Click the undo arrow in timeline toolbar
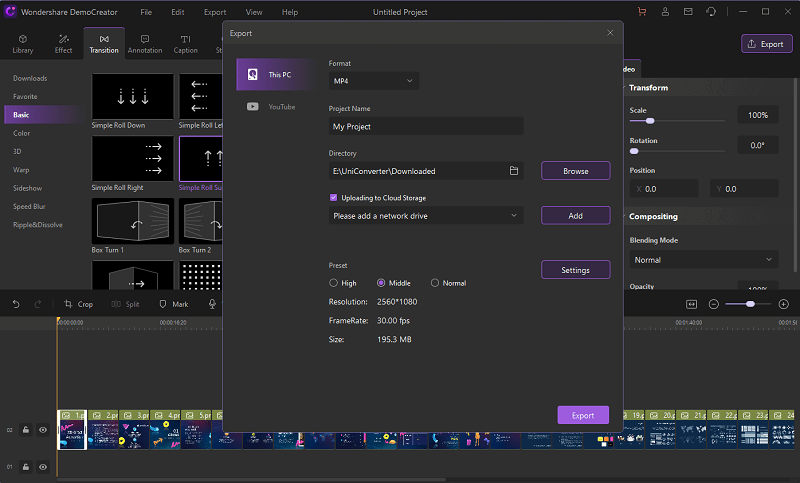 (16, 304)
